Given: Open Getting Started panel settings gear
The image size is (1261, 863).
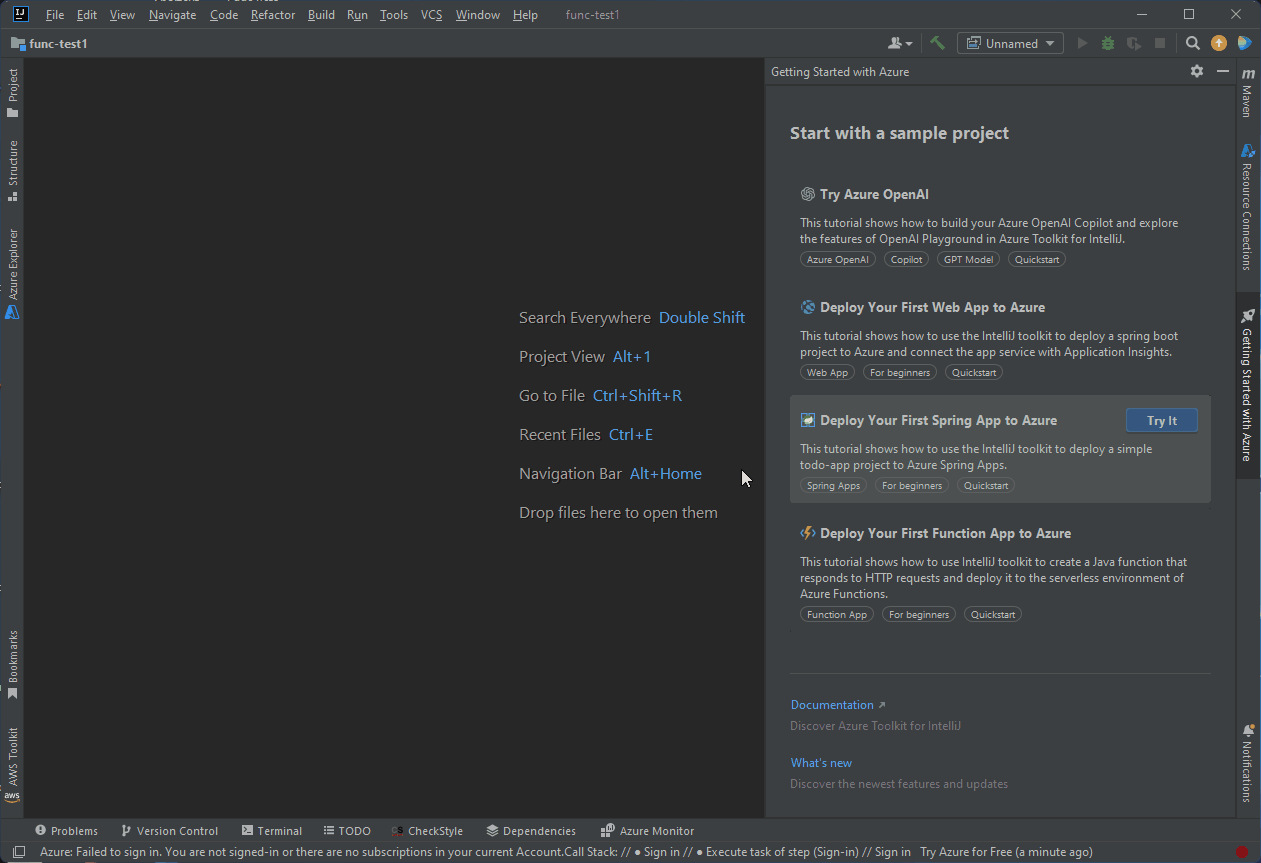Looking at the screenshot, I should pyautogui.click(x=1197, y=71).
